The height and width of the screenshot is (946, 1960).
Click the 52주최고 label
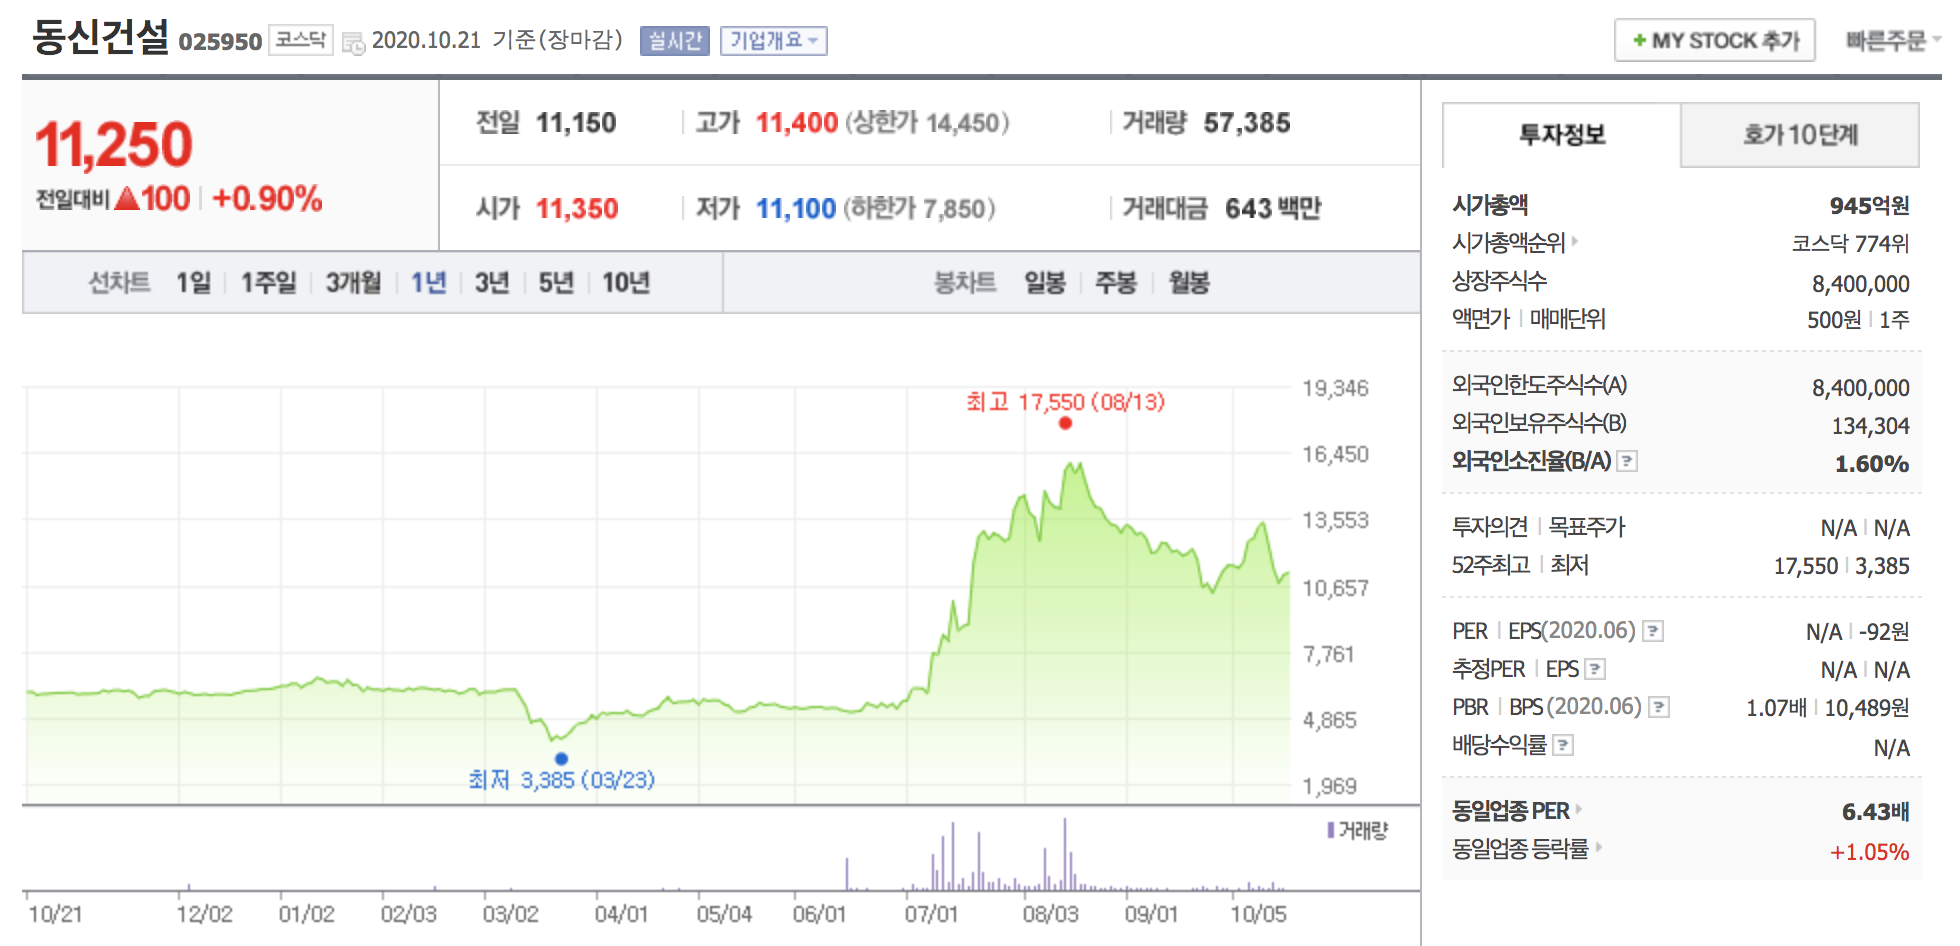tap(1491, 565)
